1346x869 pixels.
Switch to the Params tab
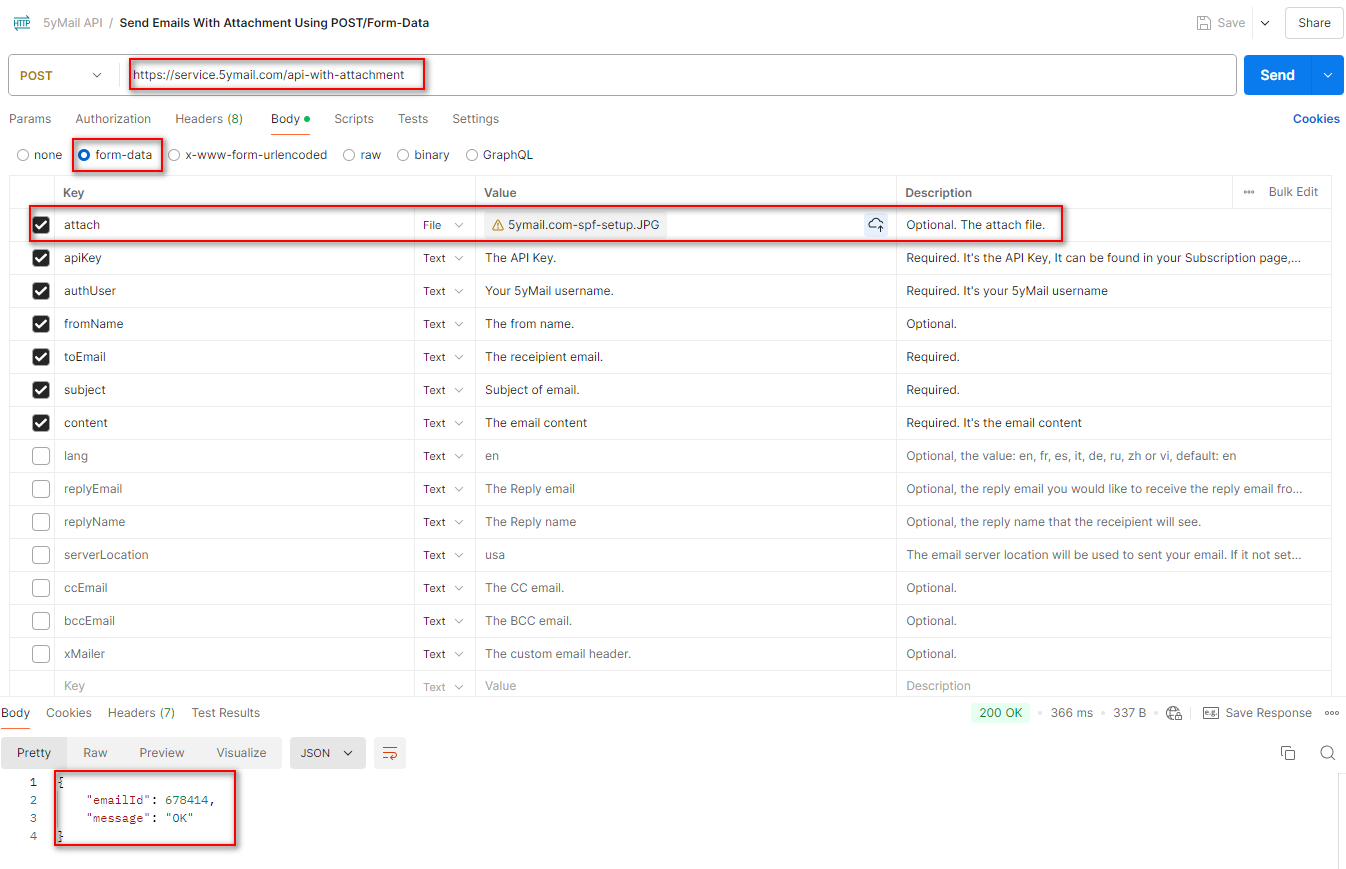click(x=30, y=118)
